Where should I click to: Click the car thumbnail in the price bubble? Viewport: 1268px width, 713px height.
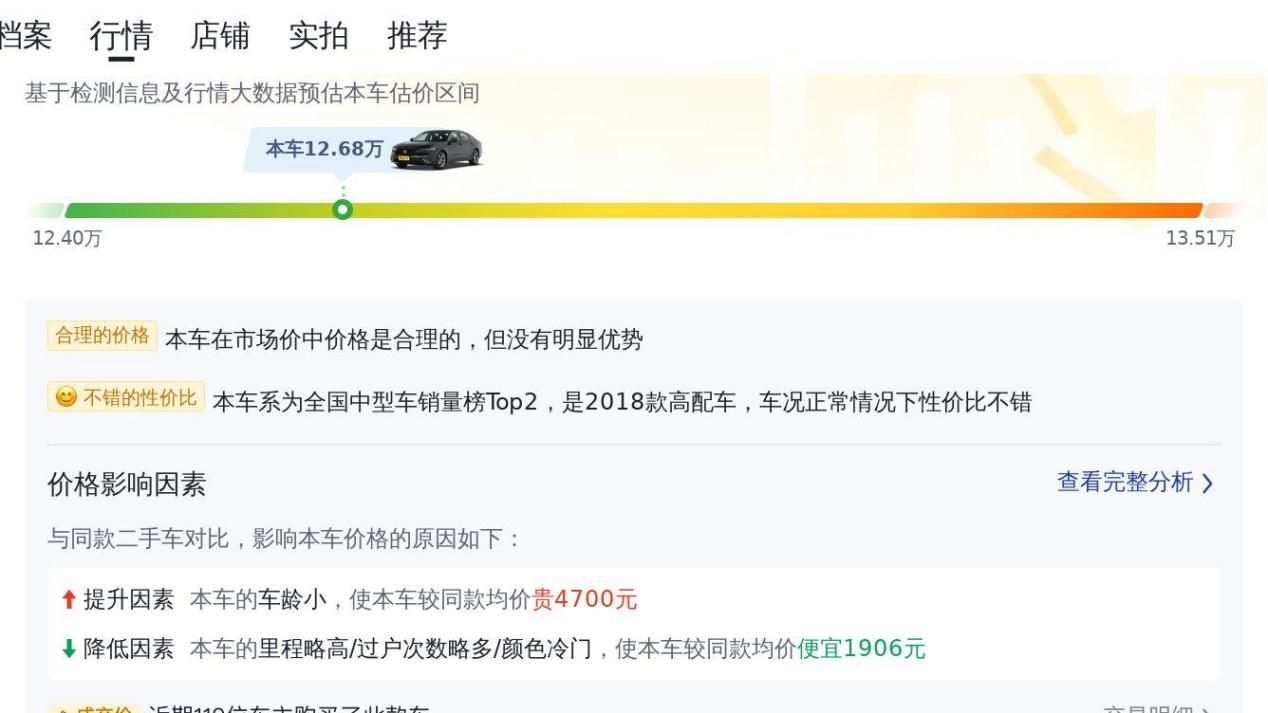click(436, 150)
